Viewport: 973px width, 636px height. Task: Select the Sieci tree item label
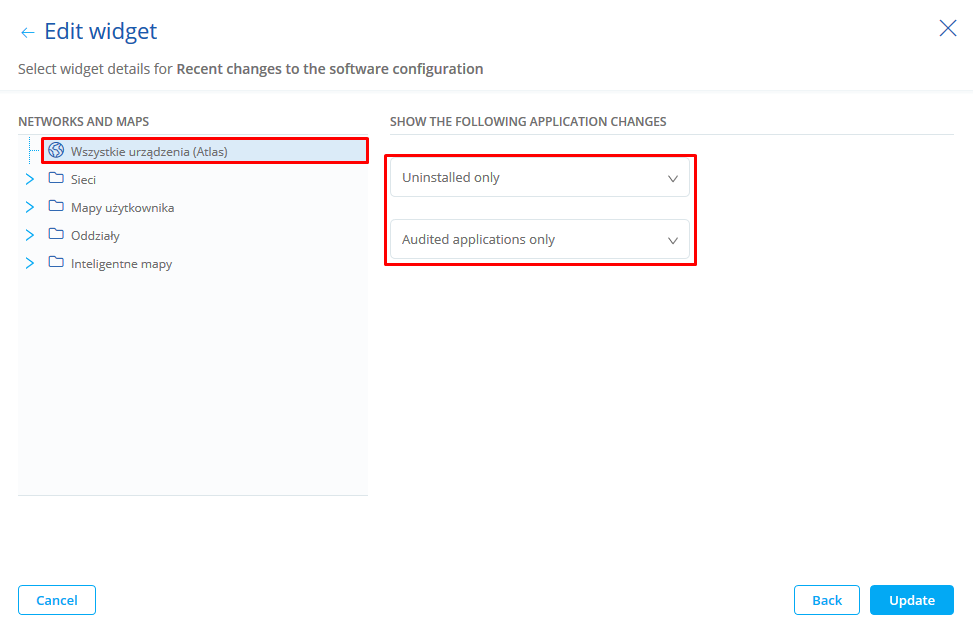tap(83, 180)
